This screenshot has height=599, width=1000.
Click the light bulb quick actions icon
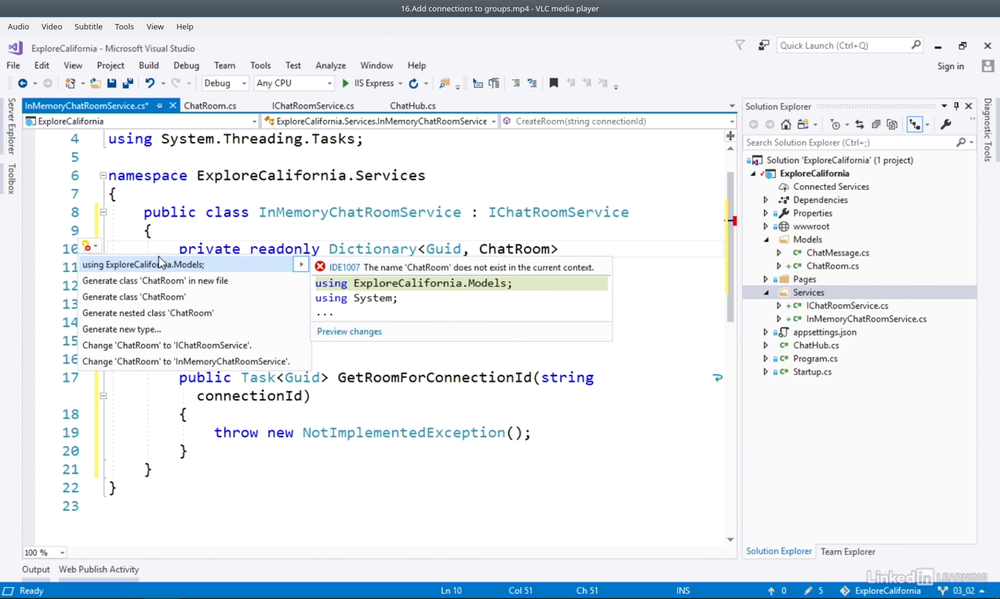87,246
